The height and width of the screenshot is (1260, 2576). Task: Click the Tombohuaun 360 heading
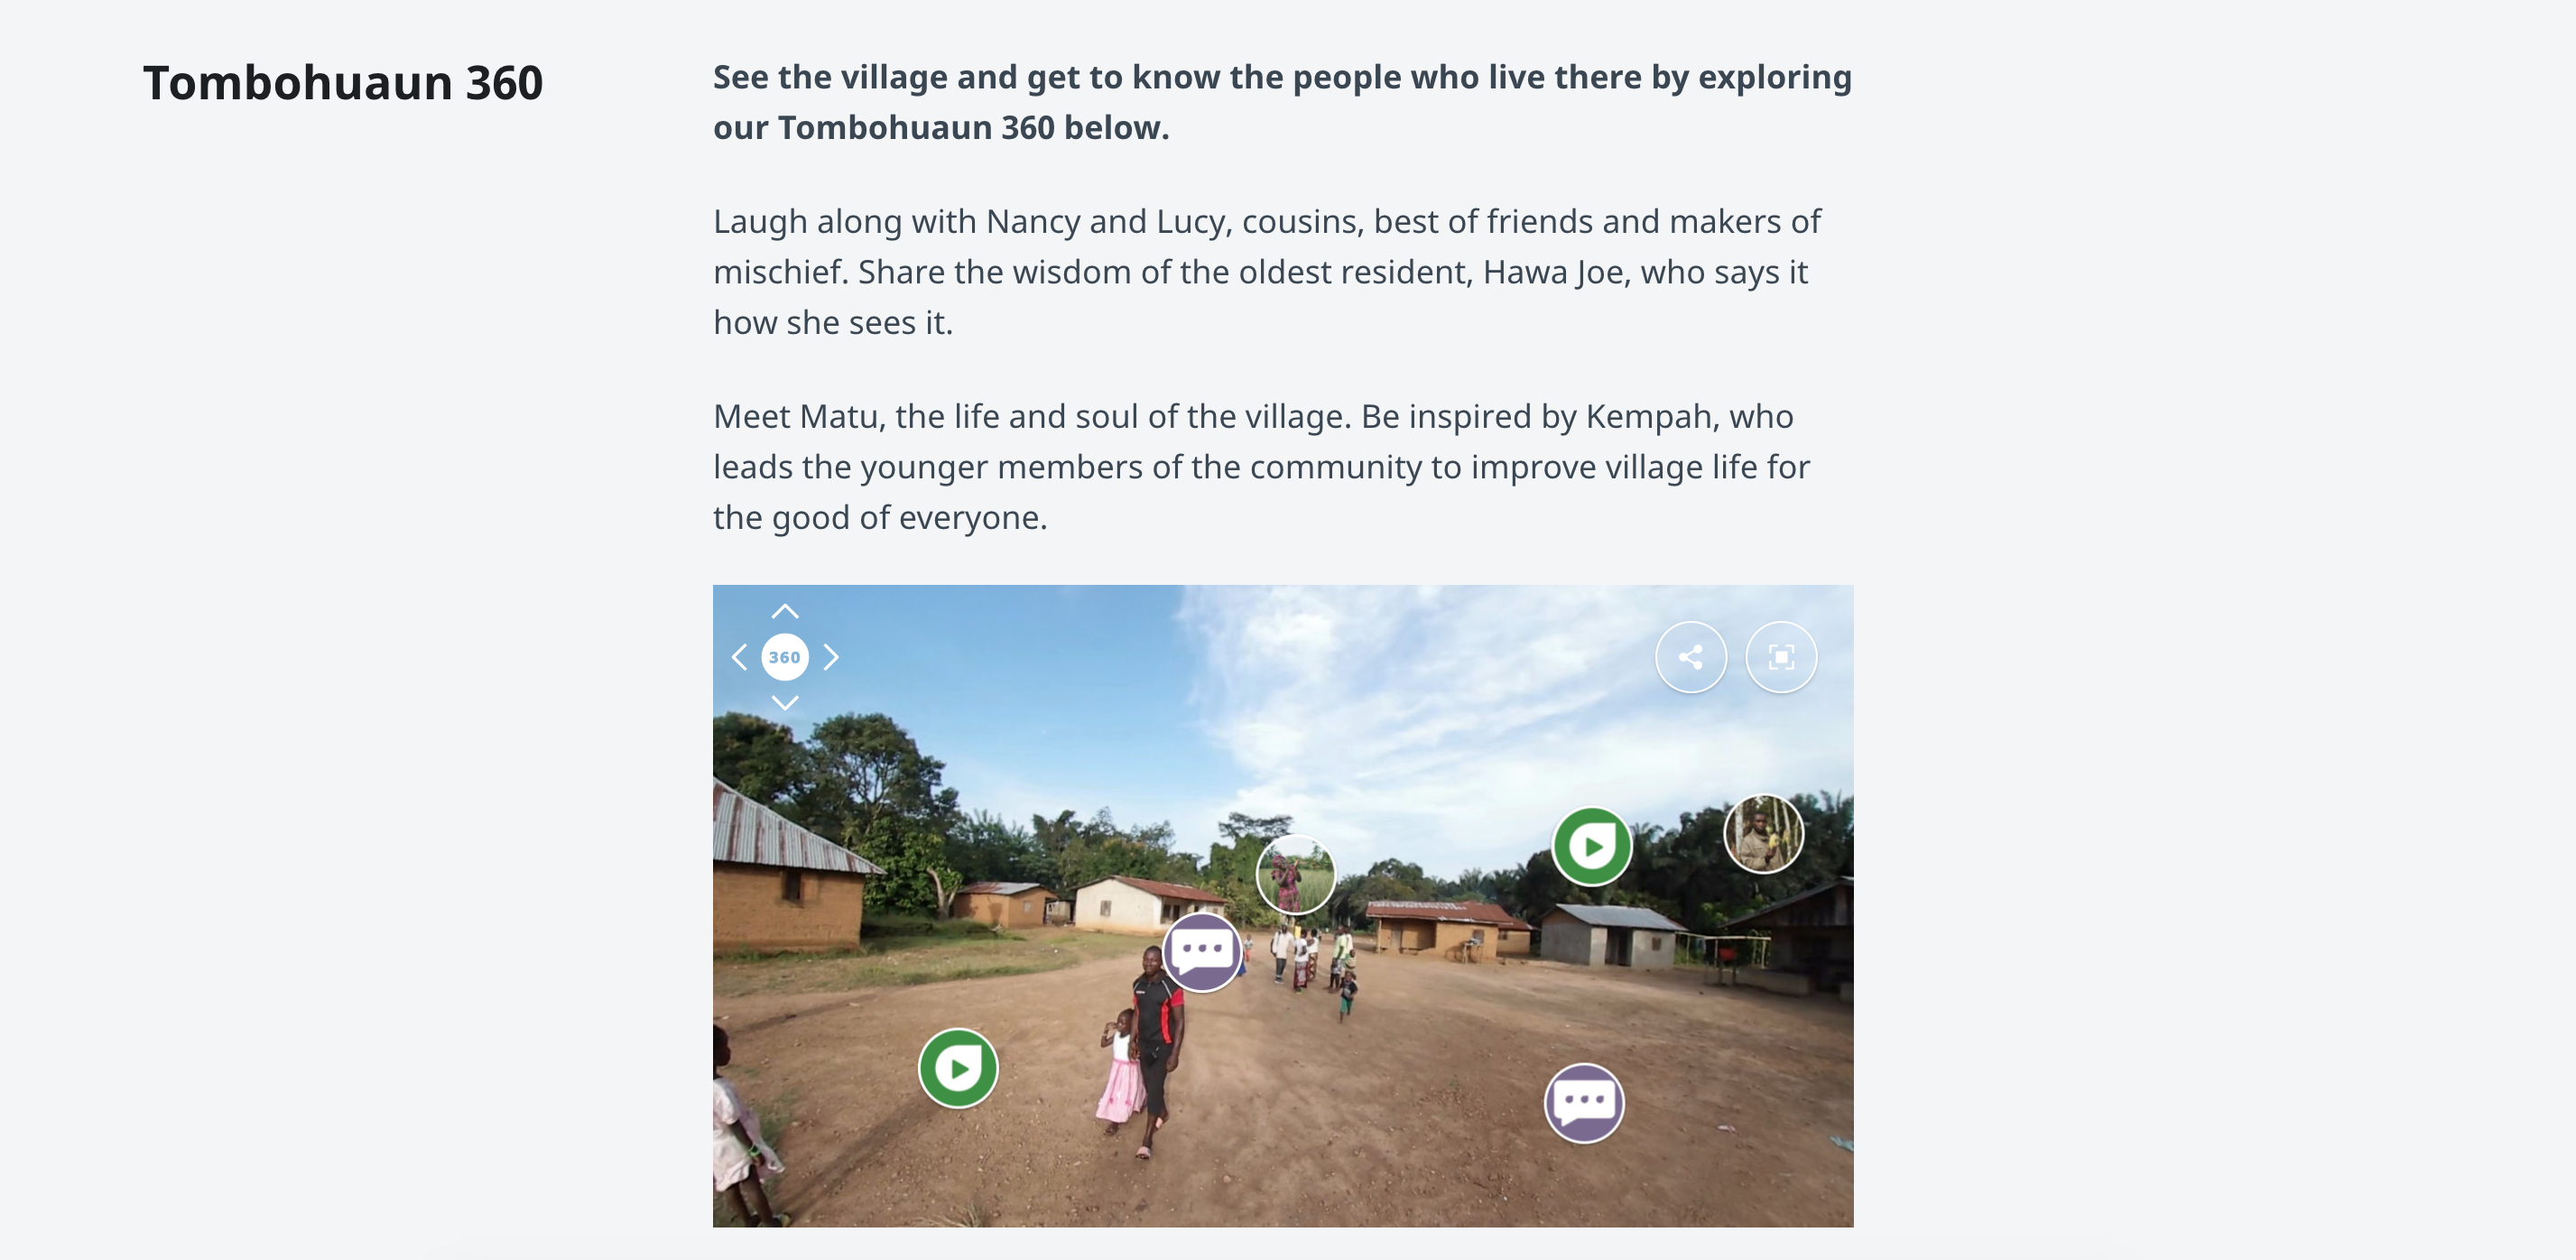coord(342,83)
